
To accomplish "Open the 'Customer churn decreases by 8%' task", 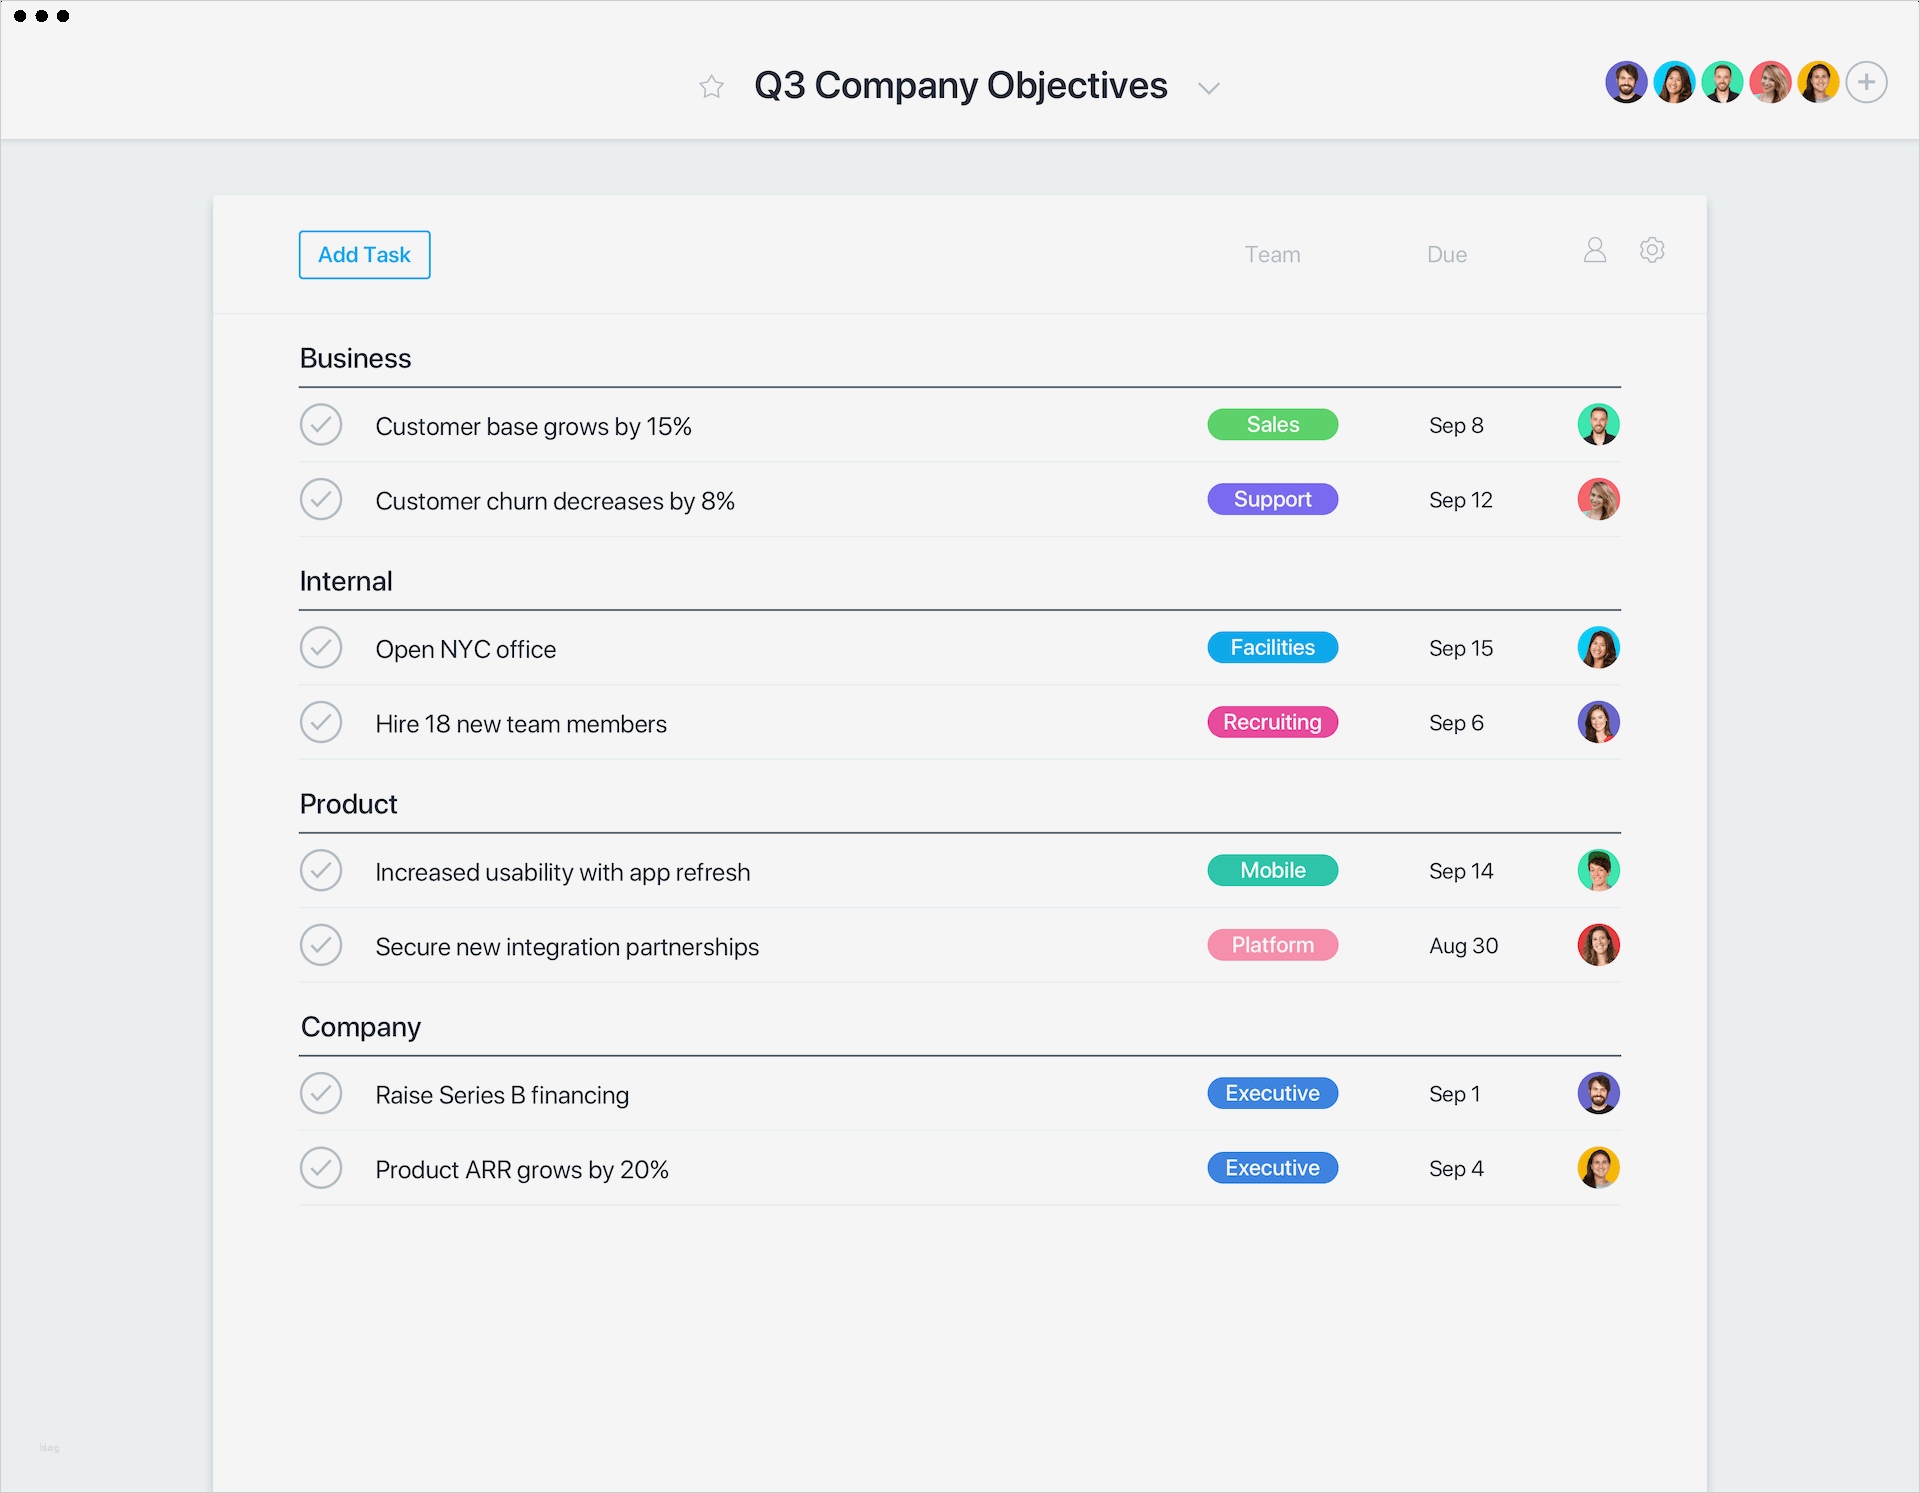I will pyautogui.click(x=555, y=501).
